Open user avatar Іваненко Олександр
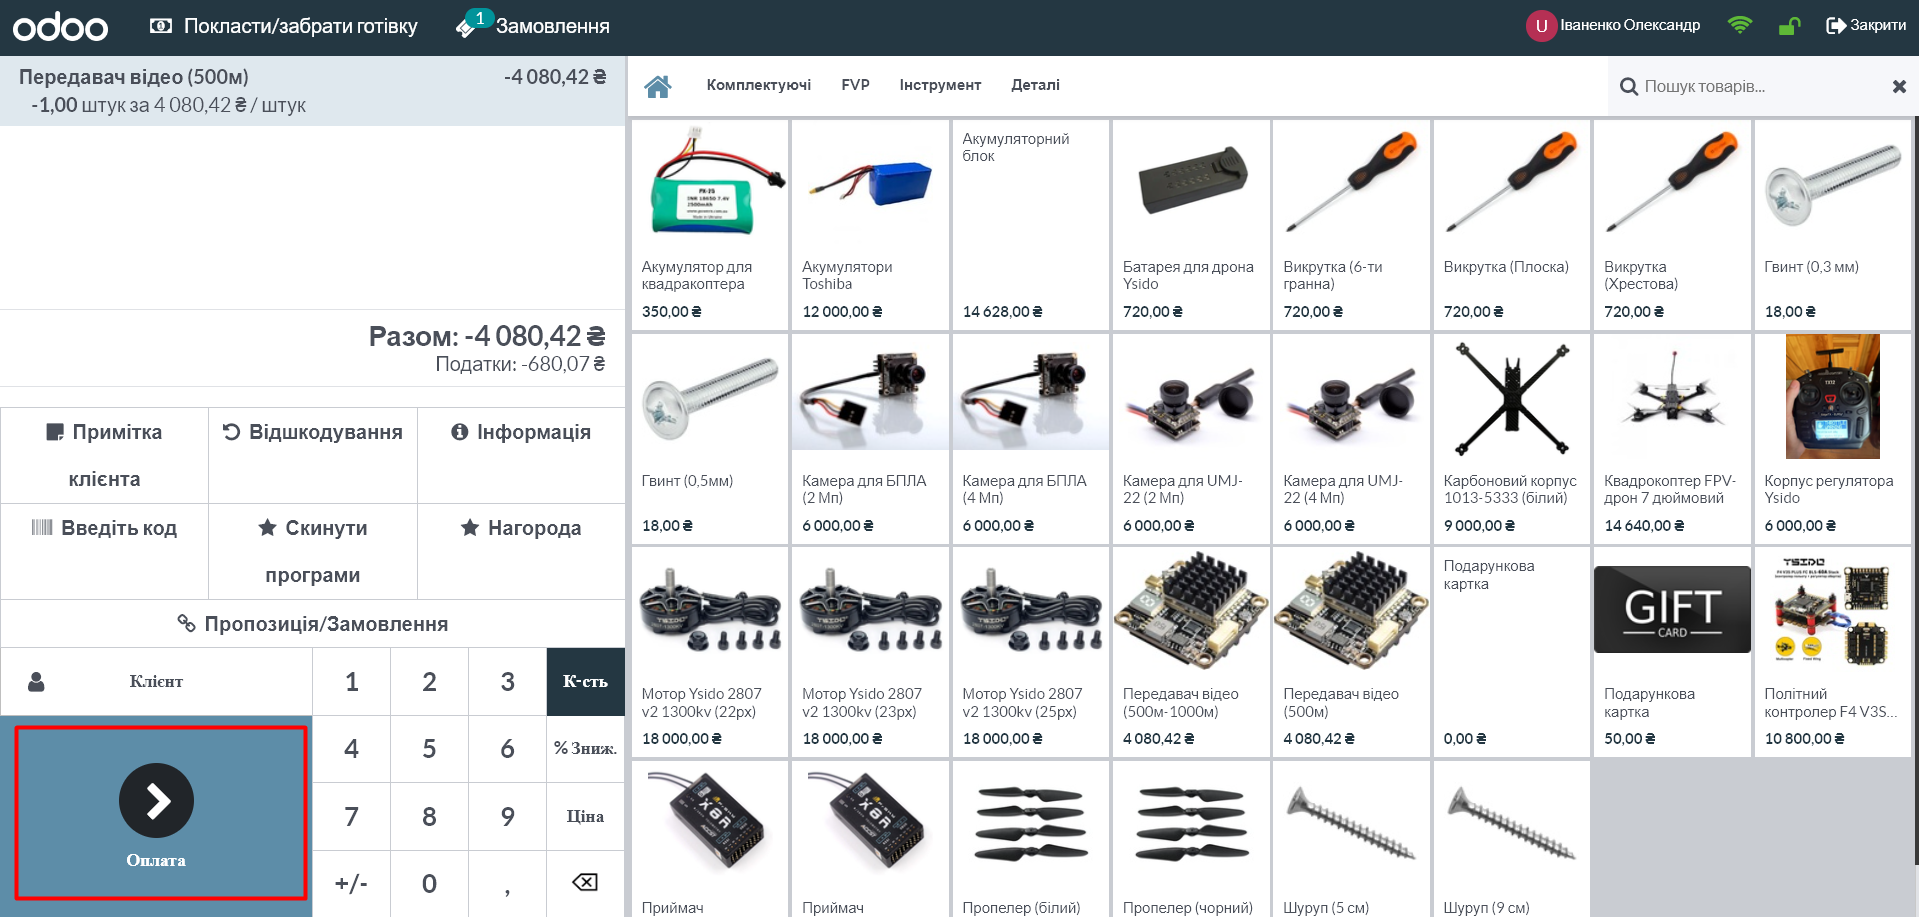 click(x=1540, y=26)
